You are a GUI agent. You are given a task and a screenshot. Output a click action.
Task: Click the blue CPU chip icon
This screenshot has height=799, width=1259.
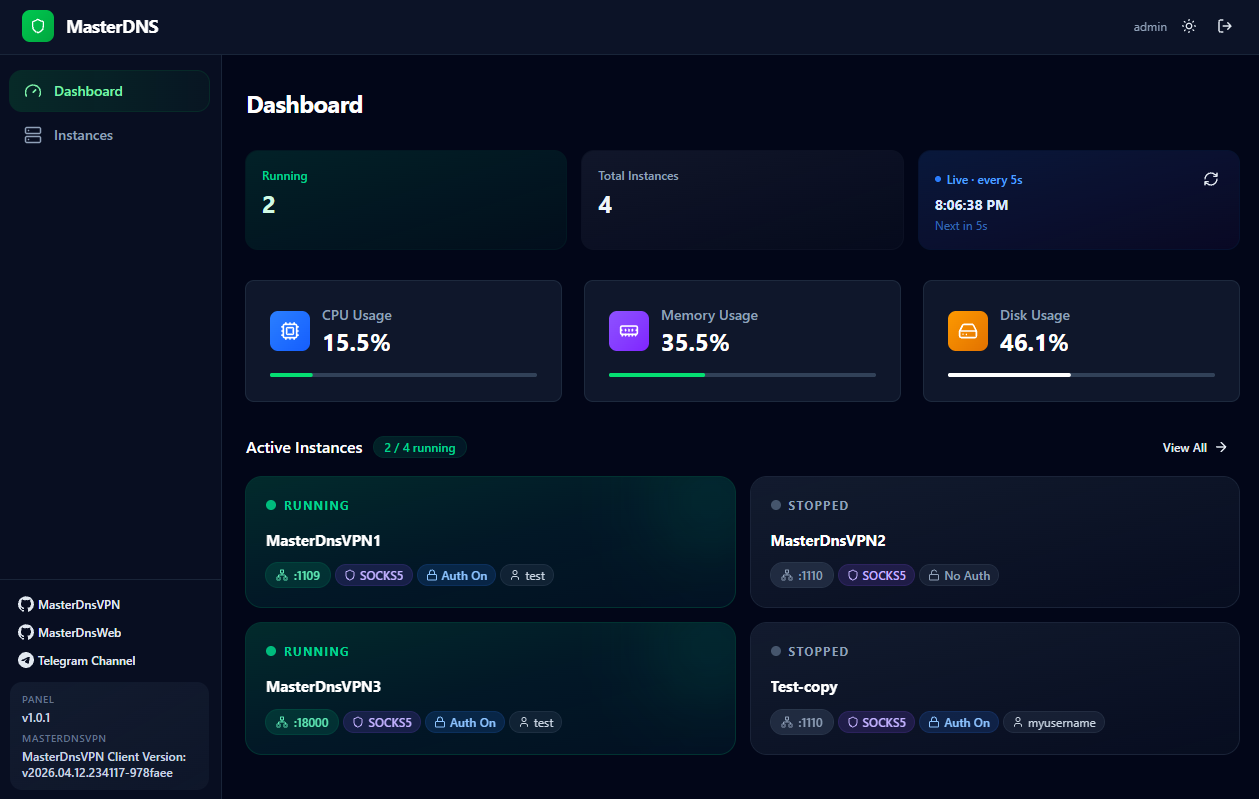(x=290, y=331)
